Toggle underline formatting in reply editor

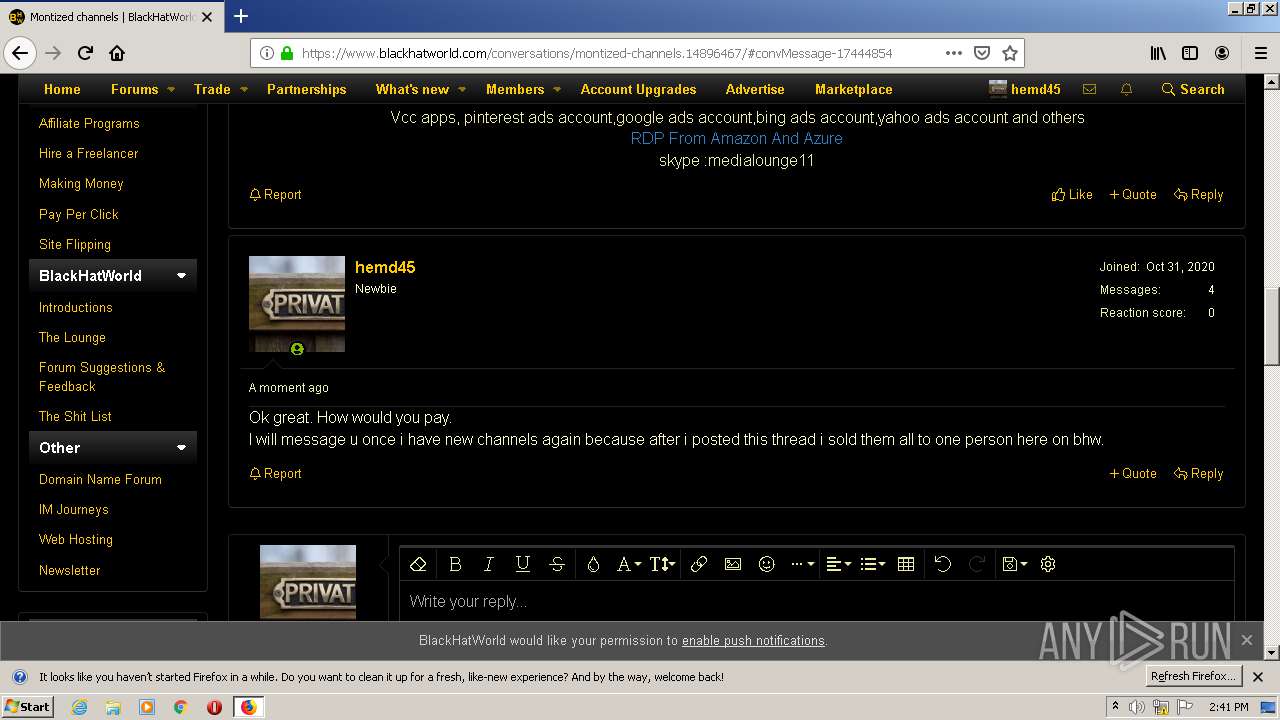pos(522,564)
